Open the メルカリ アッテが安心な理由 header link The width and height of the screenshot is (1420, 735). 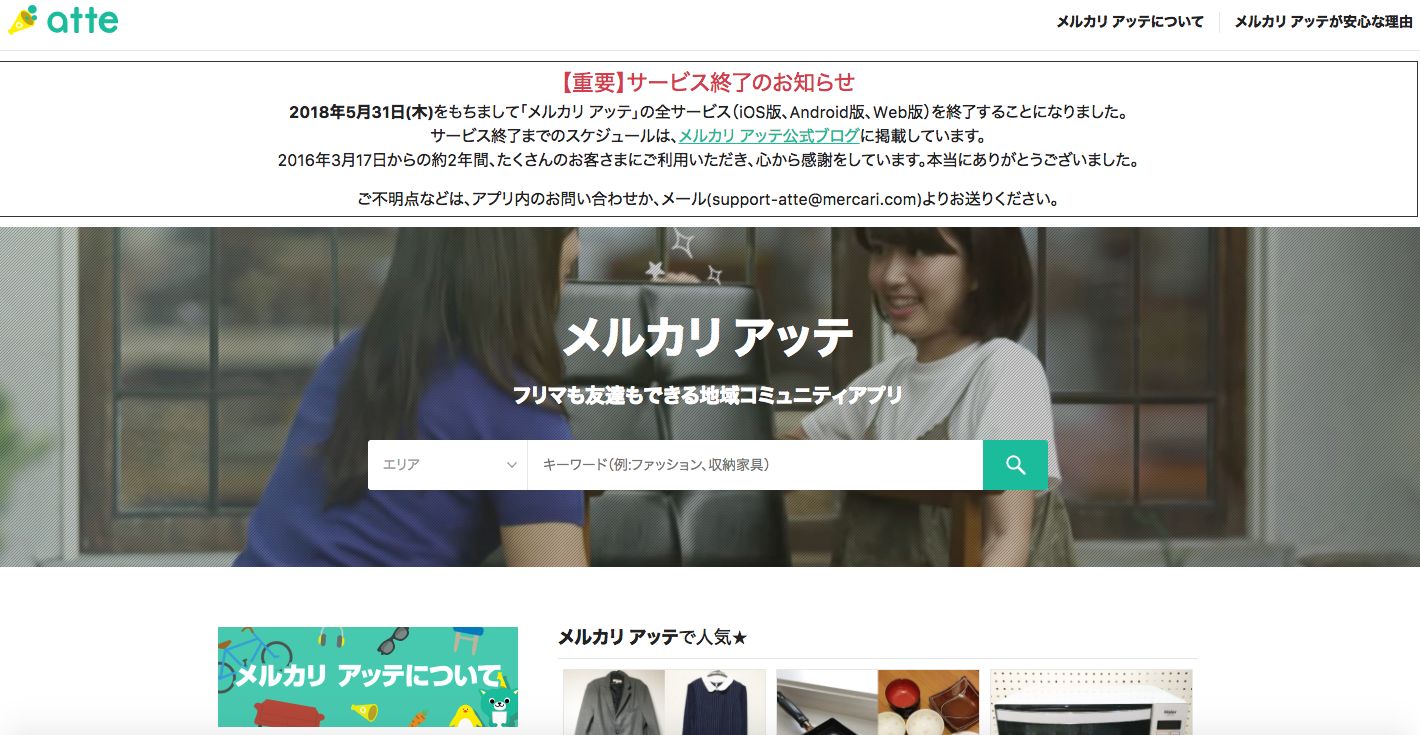click(x=1323, y=22)
